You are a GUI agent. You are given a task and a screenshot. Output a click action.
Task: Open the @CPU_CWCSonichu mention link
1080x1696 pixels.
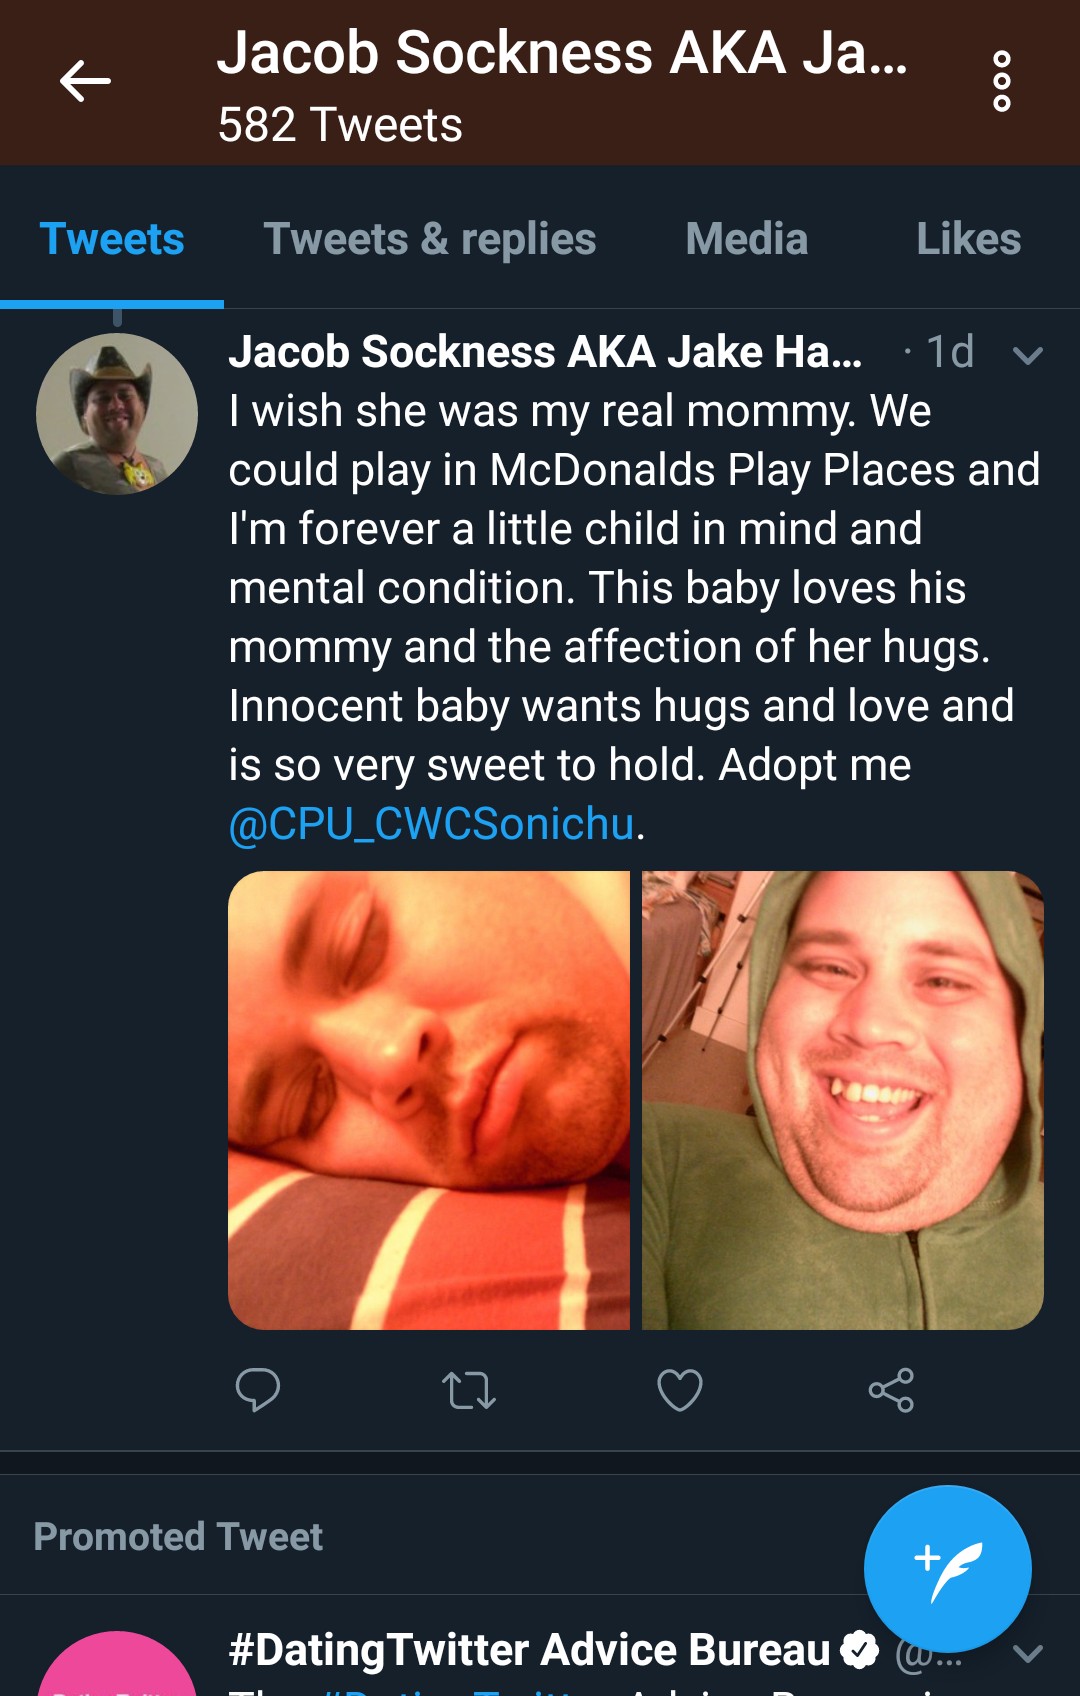pos(432,825)
